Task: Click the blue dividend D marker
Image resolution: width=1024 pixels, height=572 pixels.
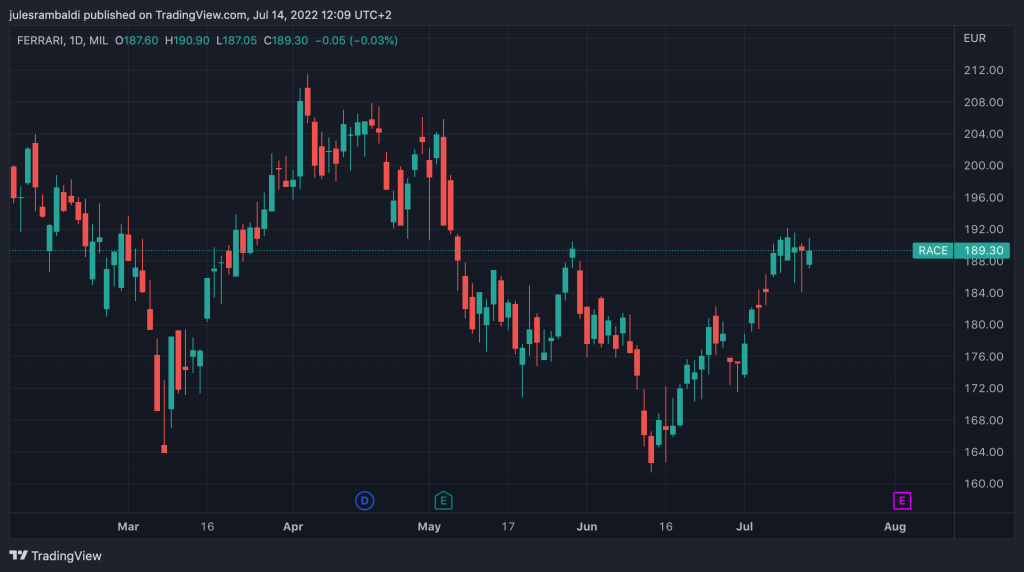Action: tap(364, 501)
